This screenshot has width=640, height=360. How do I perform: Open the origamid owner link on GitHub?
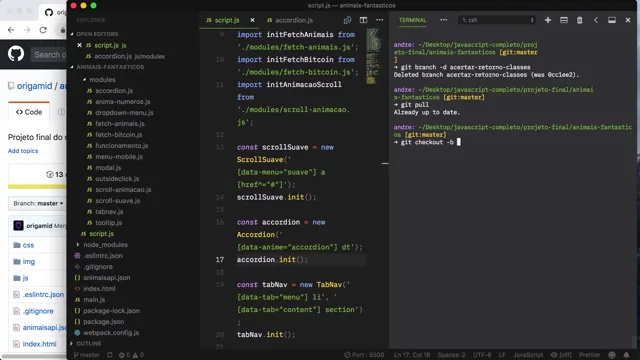[34, 86]
